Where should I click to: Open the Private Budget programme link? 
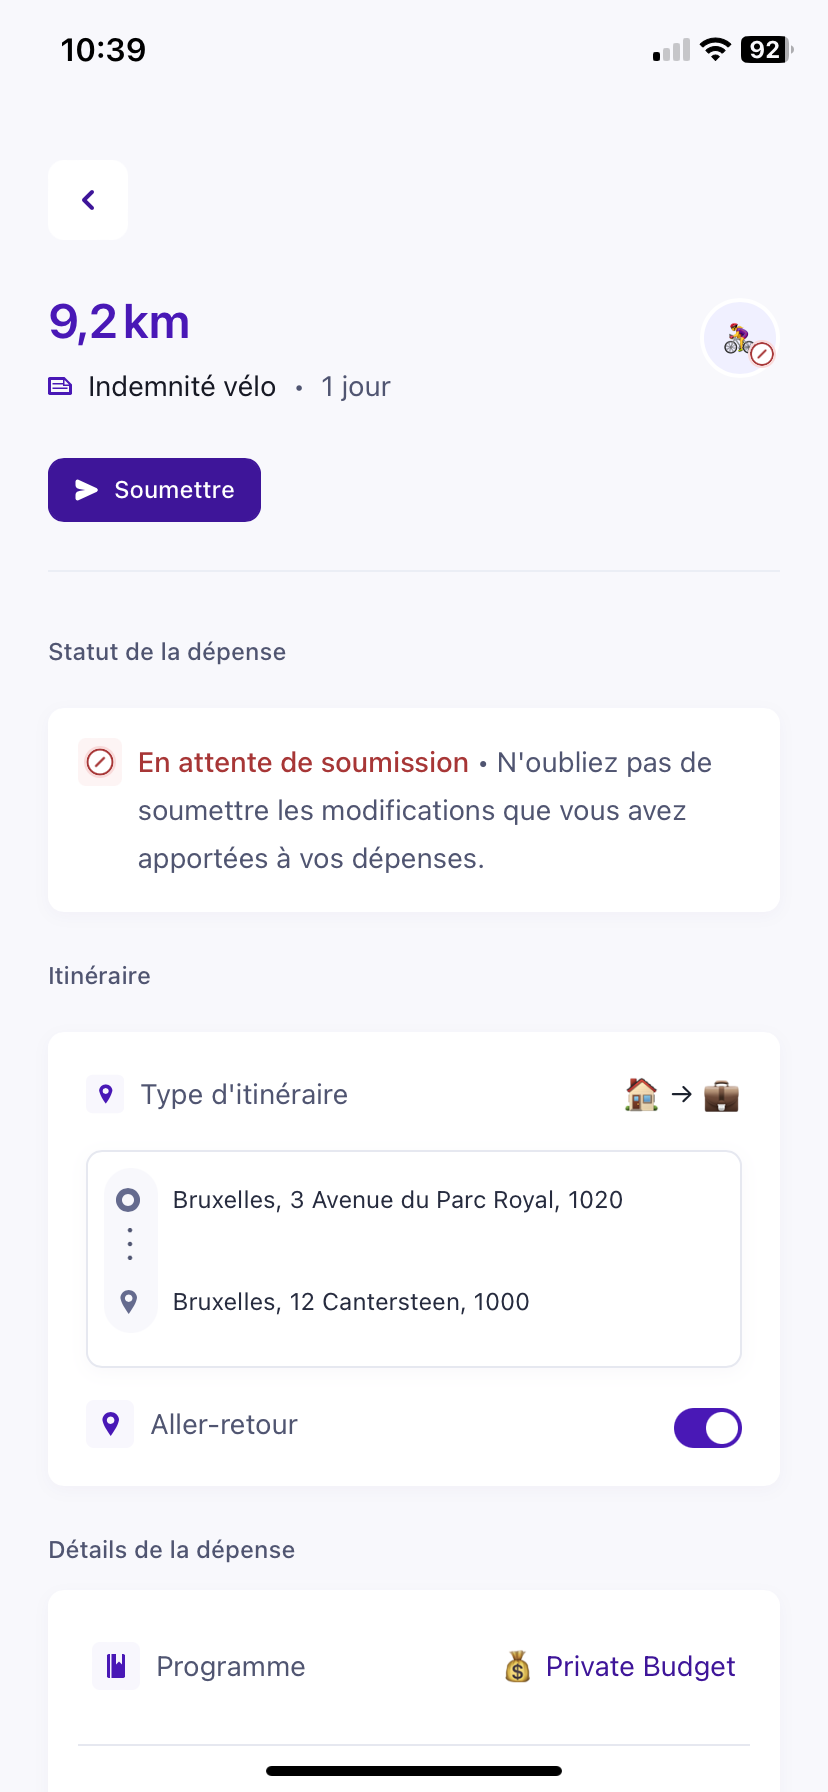640,1666
